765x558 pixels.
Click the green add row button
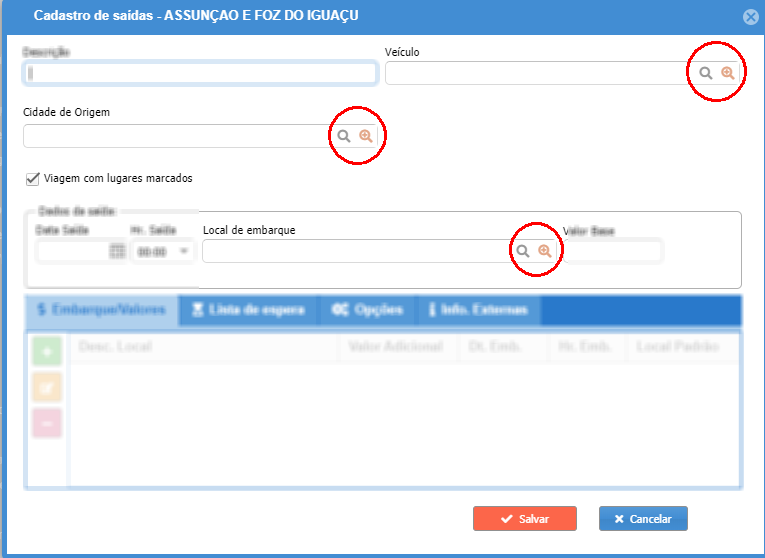[x=47, y=351]
